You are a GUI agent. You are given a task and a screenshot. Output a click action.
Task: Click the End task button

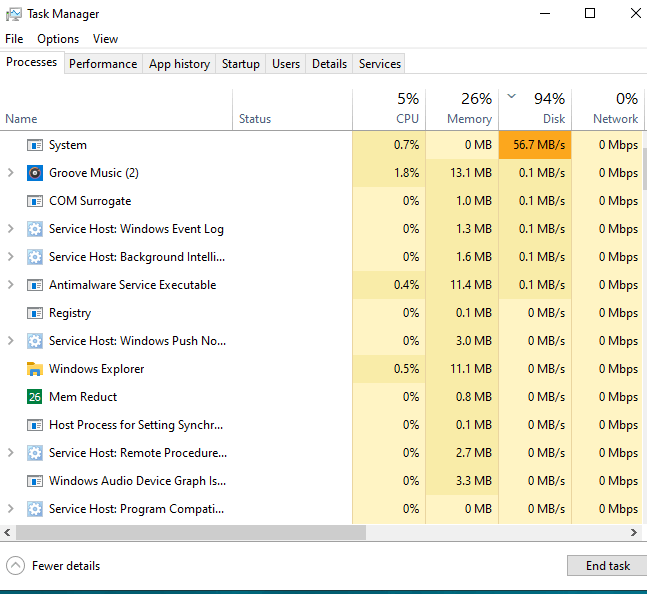coord(607,566)
